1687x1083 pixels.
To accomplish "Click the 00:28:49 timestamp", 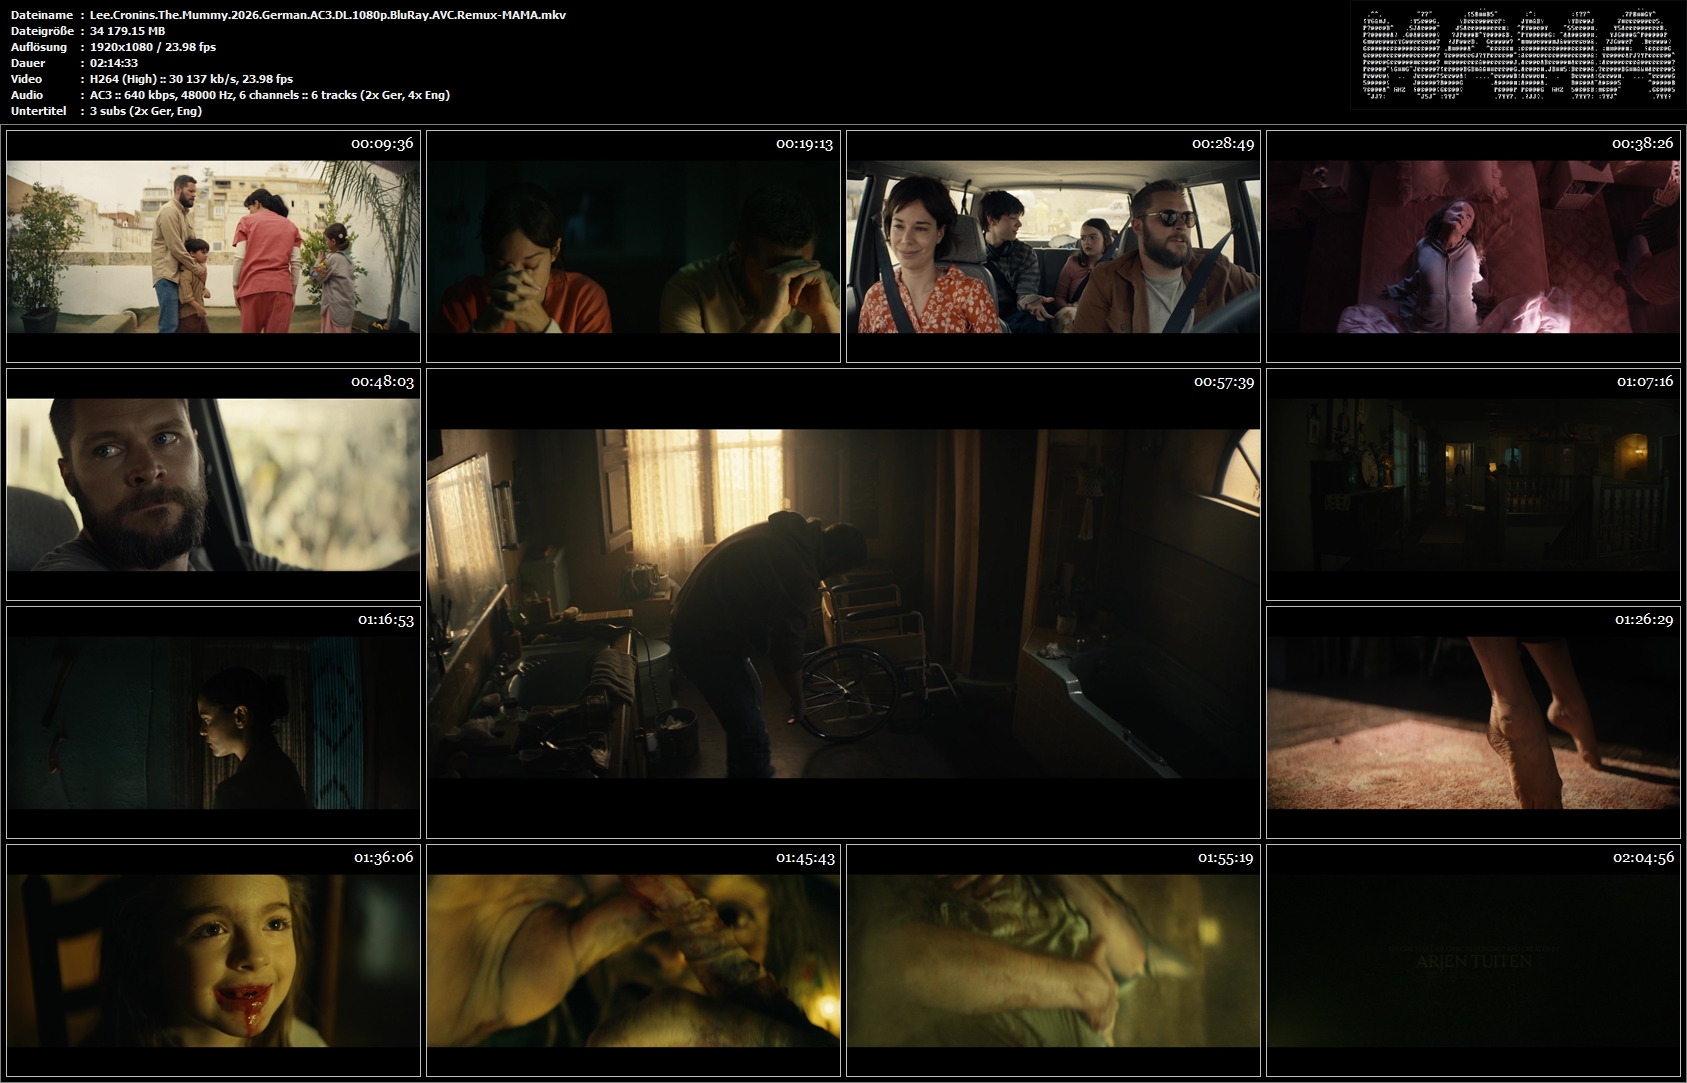I will [x=1223, y=144].
